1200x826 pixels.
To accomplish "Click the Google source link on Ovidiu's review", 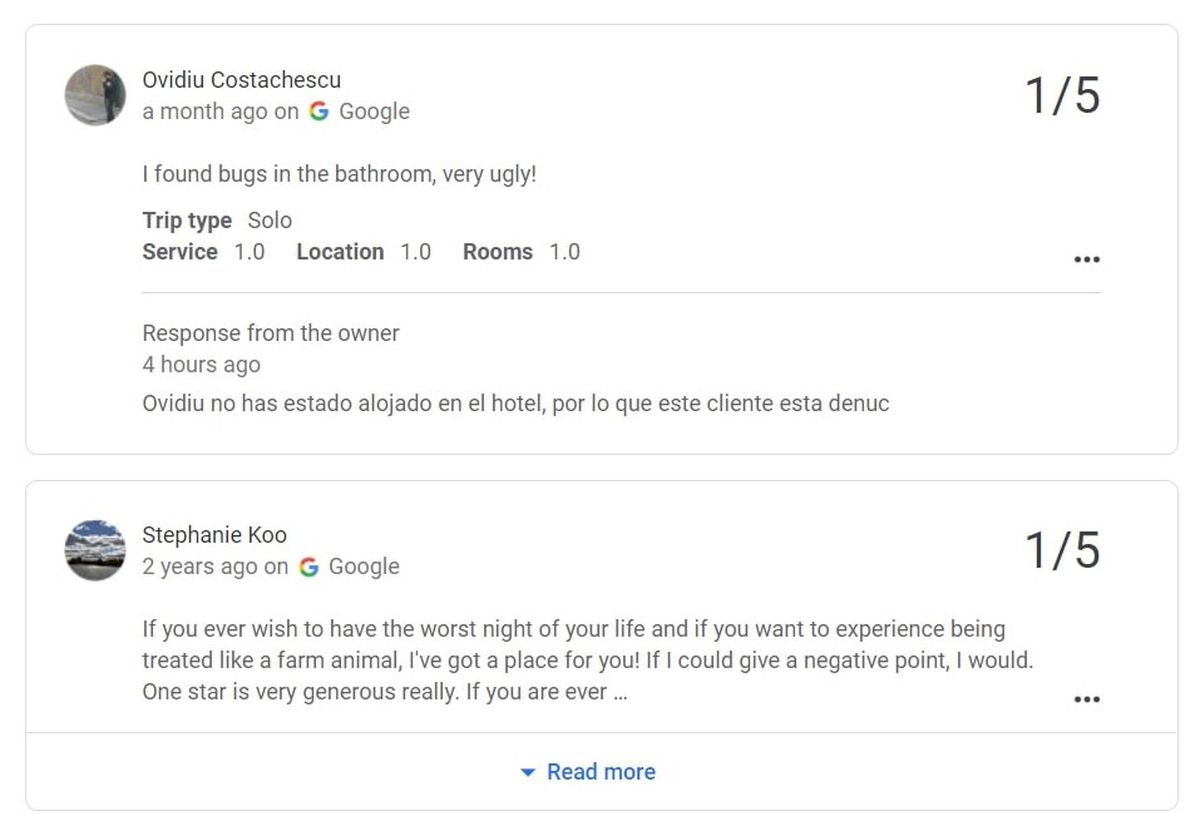I will [x=374, y=112].
